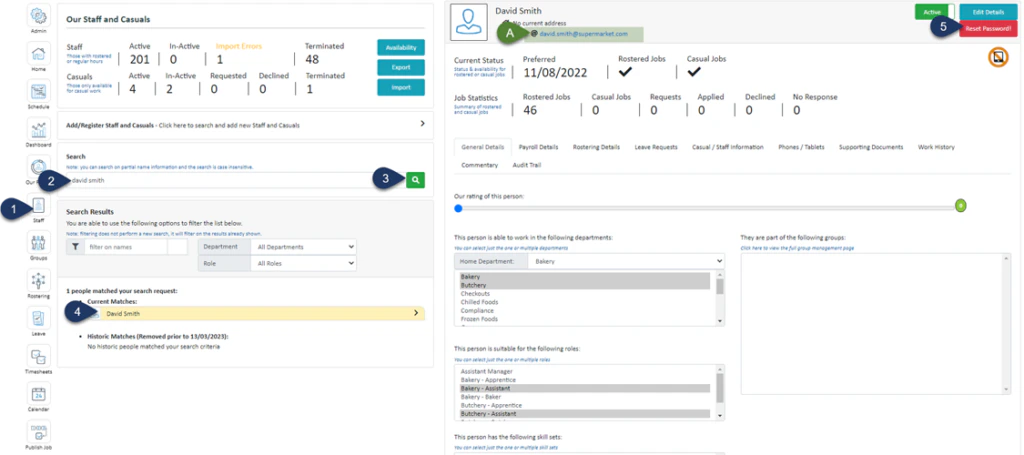The image size is (1024, 455).
Task: Expand Add/Register Staff and Casuals section
Action: point(246,124)
